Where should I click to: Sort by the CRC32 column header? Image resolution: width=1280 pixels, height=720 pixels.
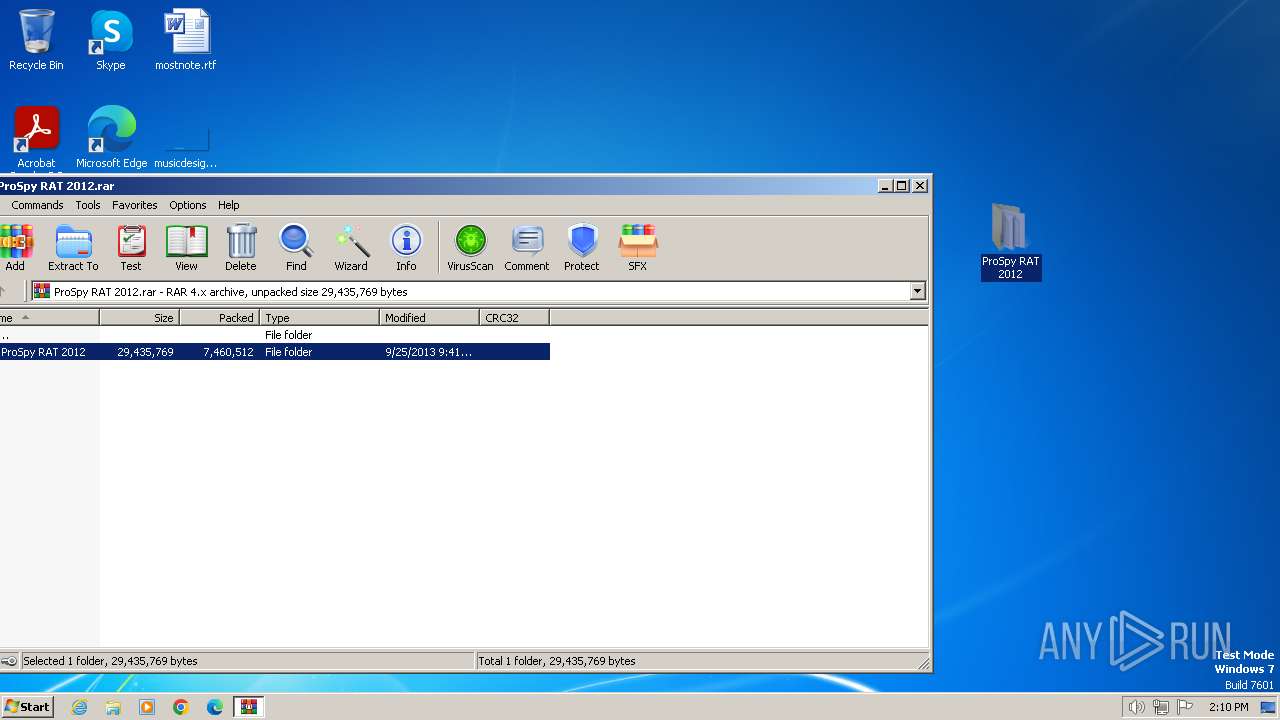(x=514, y=318)
